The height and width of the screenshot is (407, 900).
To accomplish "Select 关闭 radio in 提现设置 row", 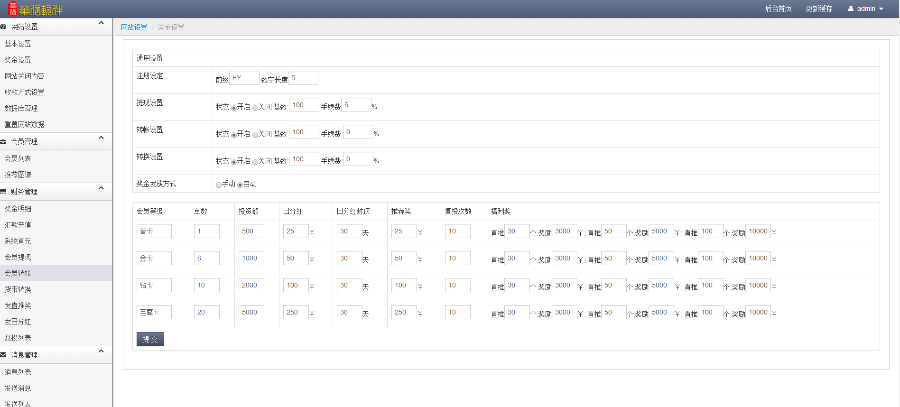I will click(255, 107).
